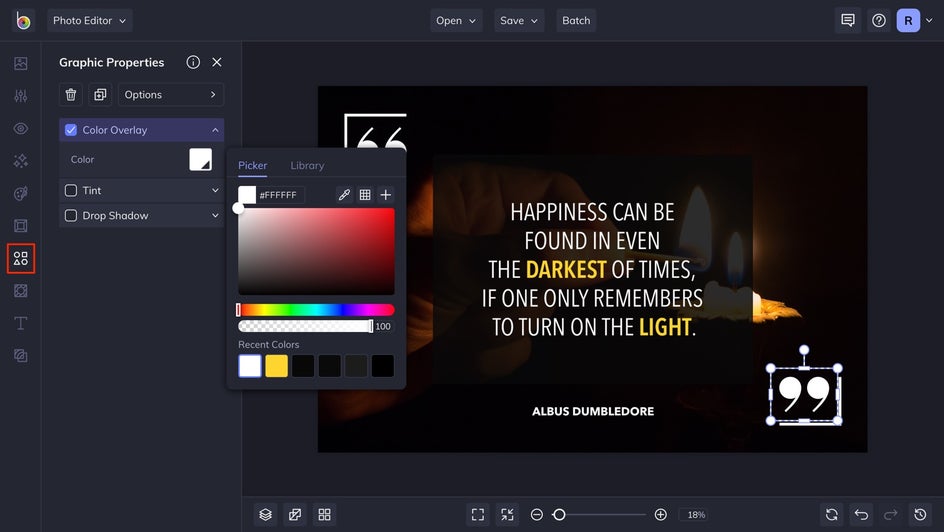Click the hue rainbow slider
944x532 pixels.
pos(316,310)
